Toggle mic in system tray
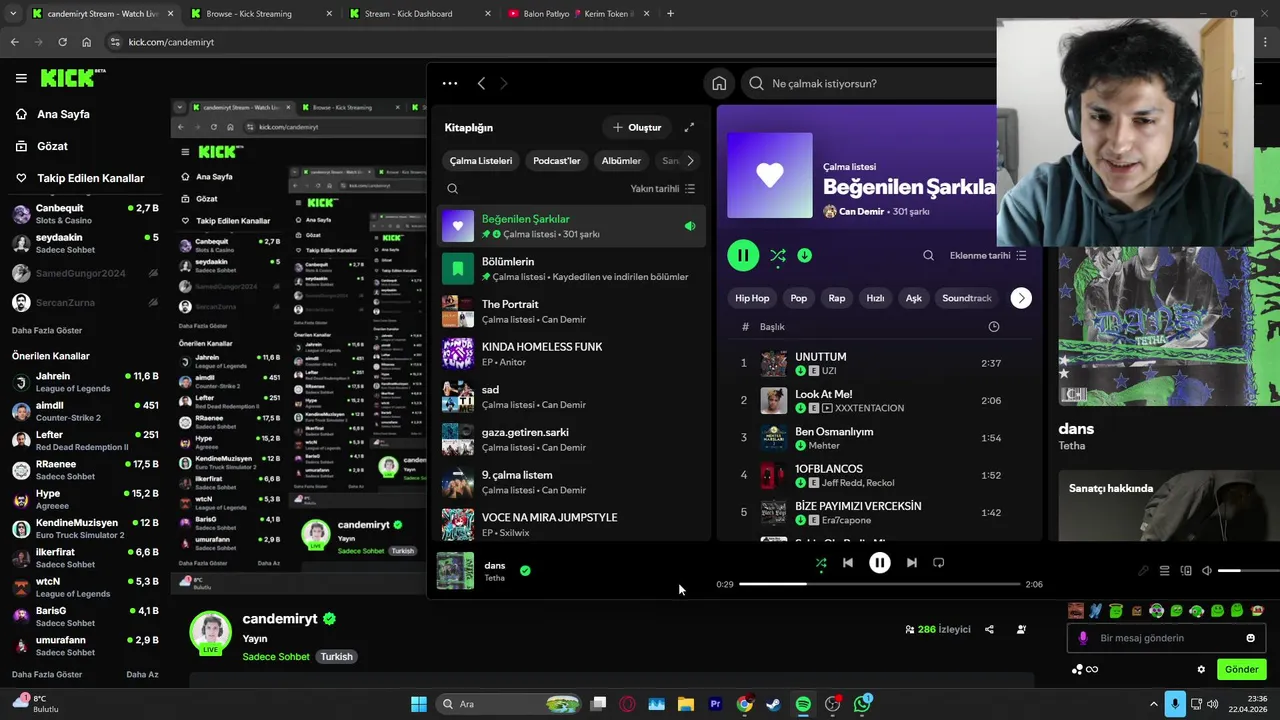 coord(1175,704)
